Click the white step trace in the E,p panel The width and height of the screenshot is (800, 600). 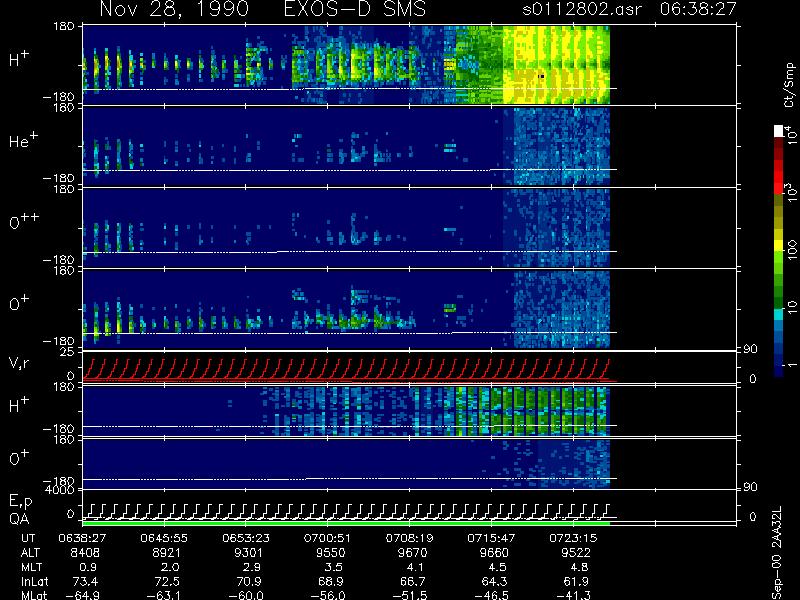346,511
